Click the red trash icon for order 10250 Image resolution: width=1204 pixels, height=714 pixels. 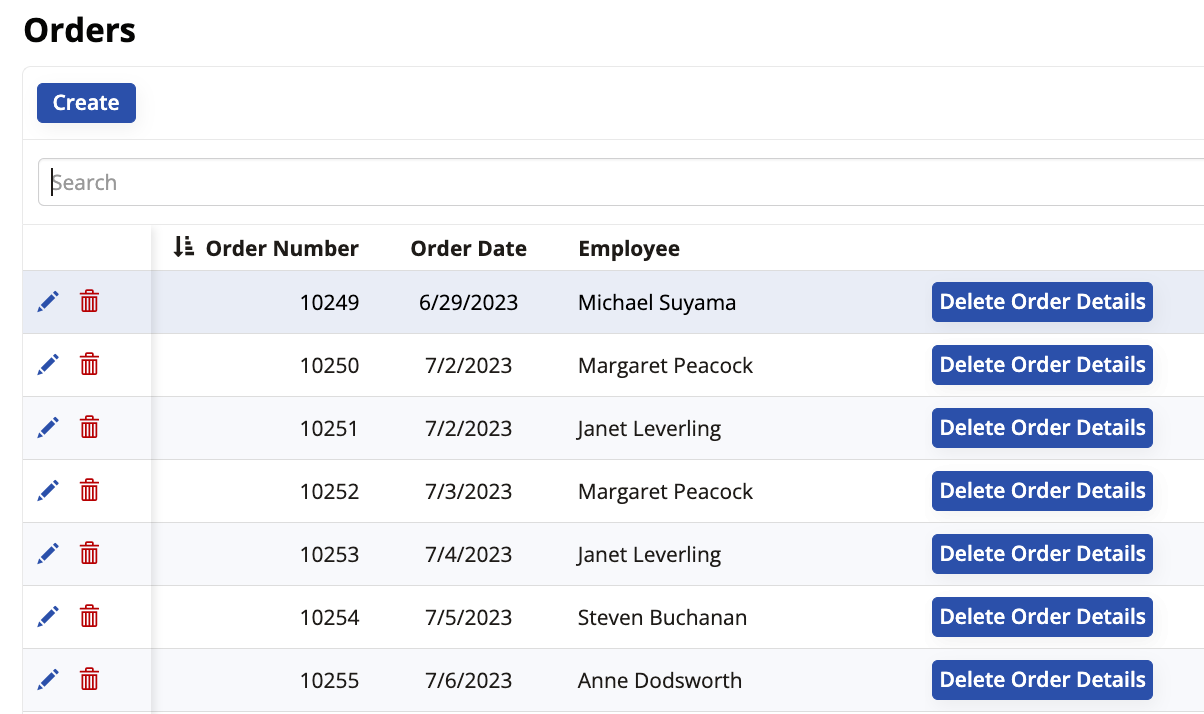tap(88, 364)
